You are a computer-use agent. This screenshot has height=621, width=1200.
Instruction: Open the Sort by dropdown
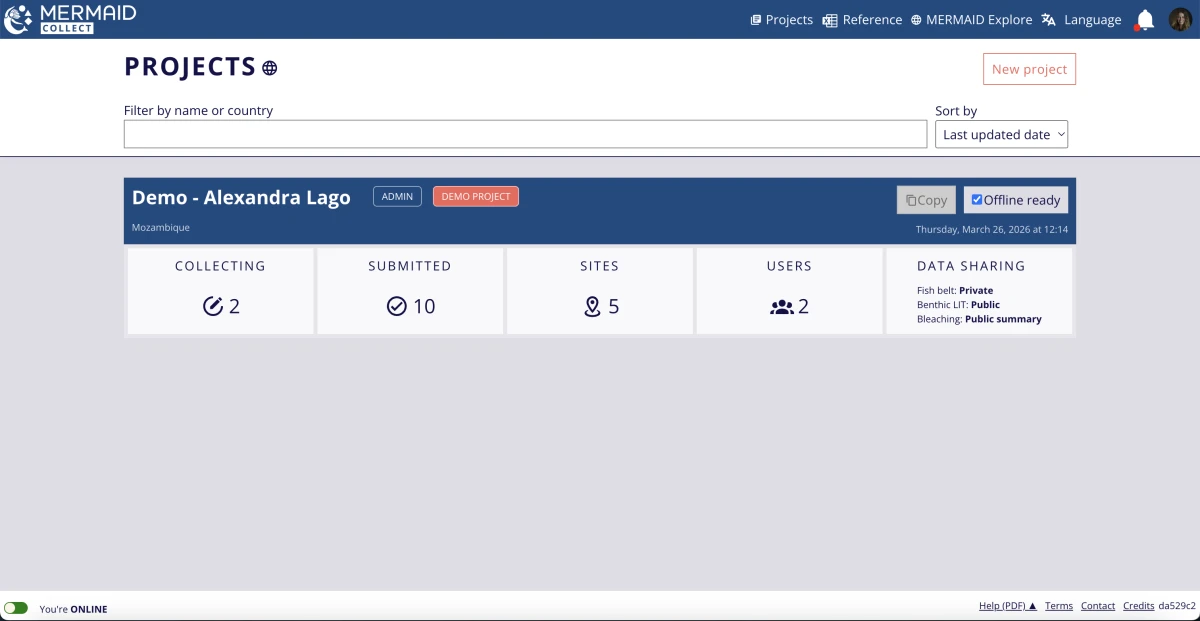[1001, 134]
